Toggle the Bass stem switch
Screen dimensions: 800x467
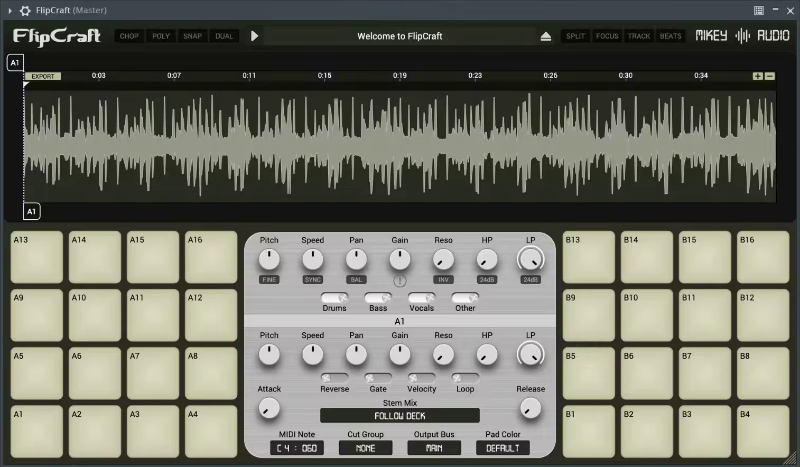[x=378, y=297]
